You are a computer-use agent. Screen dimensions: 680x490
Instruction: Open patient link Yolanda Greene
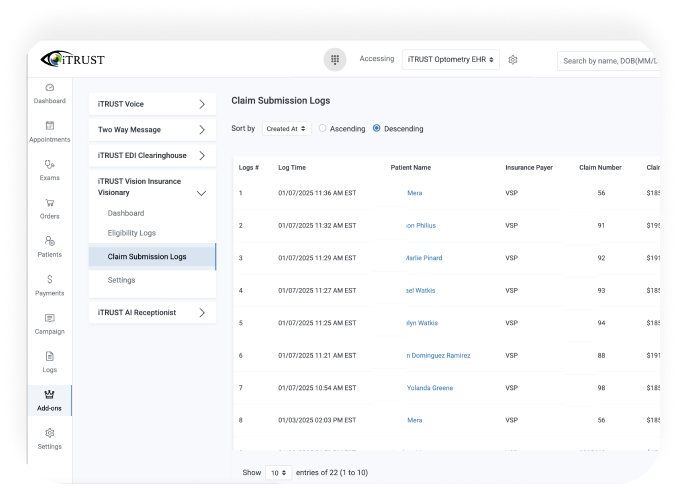click(x=430, y=388)
